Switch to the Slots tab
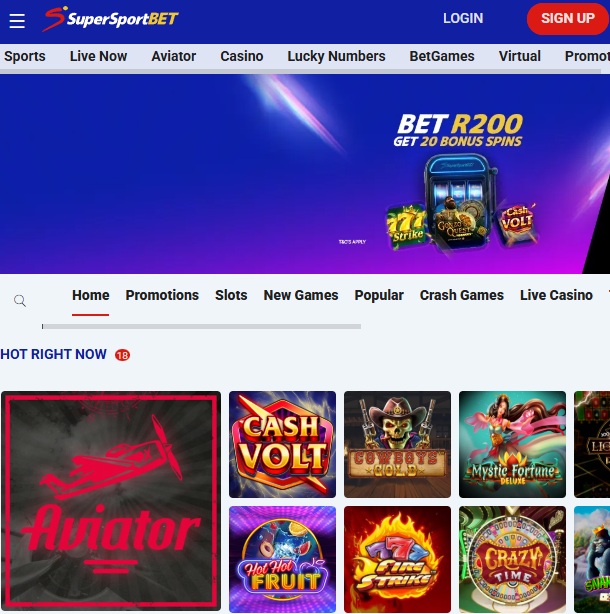The width and height of the screenshot is (610, 614). click(x=231, y=295)
